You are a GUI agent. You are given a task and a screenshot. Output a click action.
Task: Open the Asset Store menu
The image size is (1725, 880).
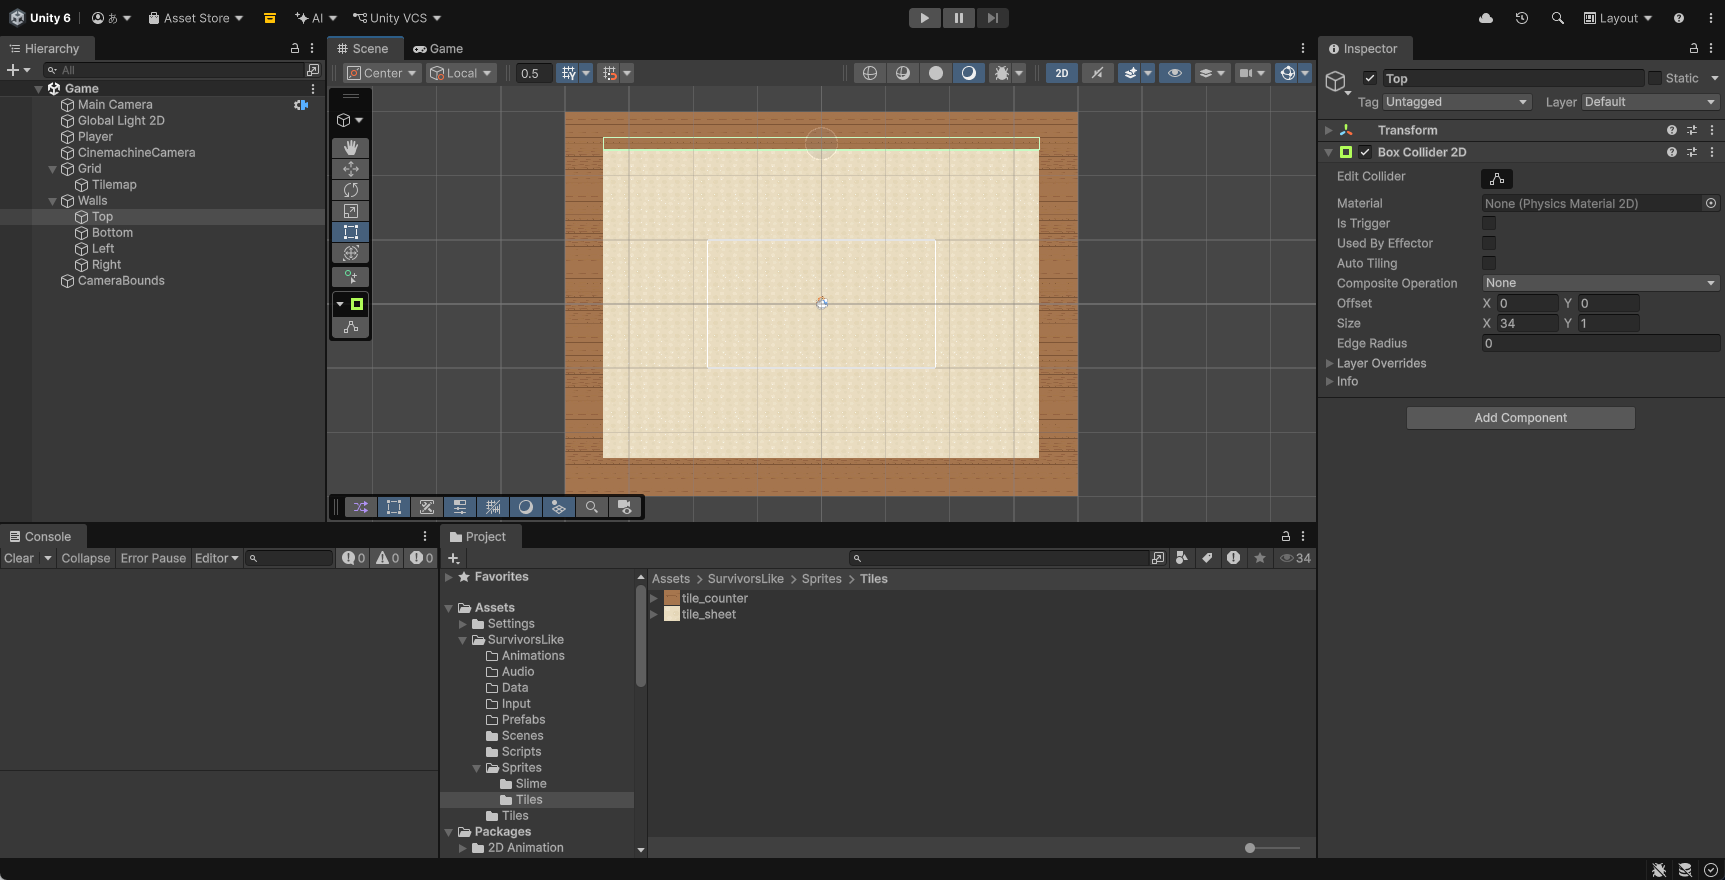click(x=196, y=18)
